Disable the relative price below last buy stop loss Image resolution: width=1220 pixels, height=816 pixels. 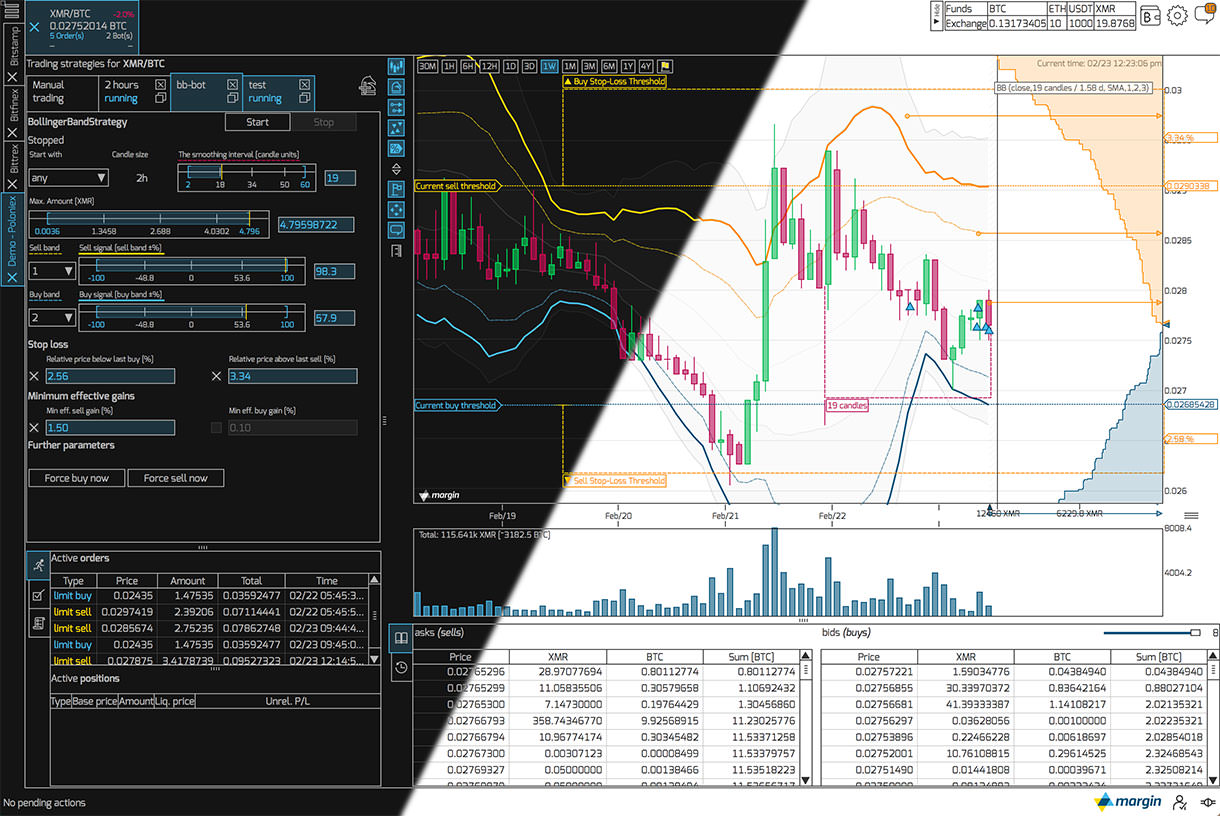coord(34,376)
